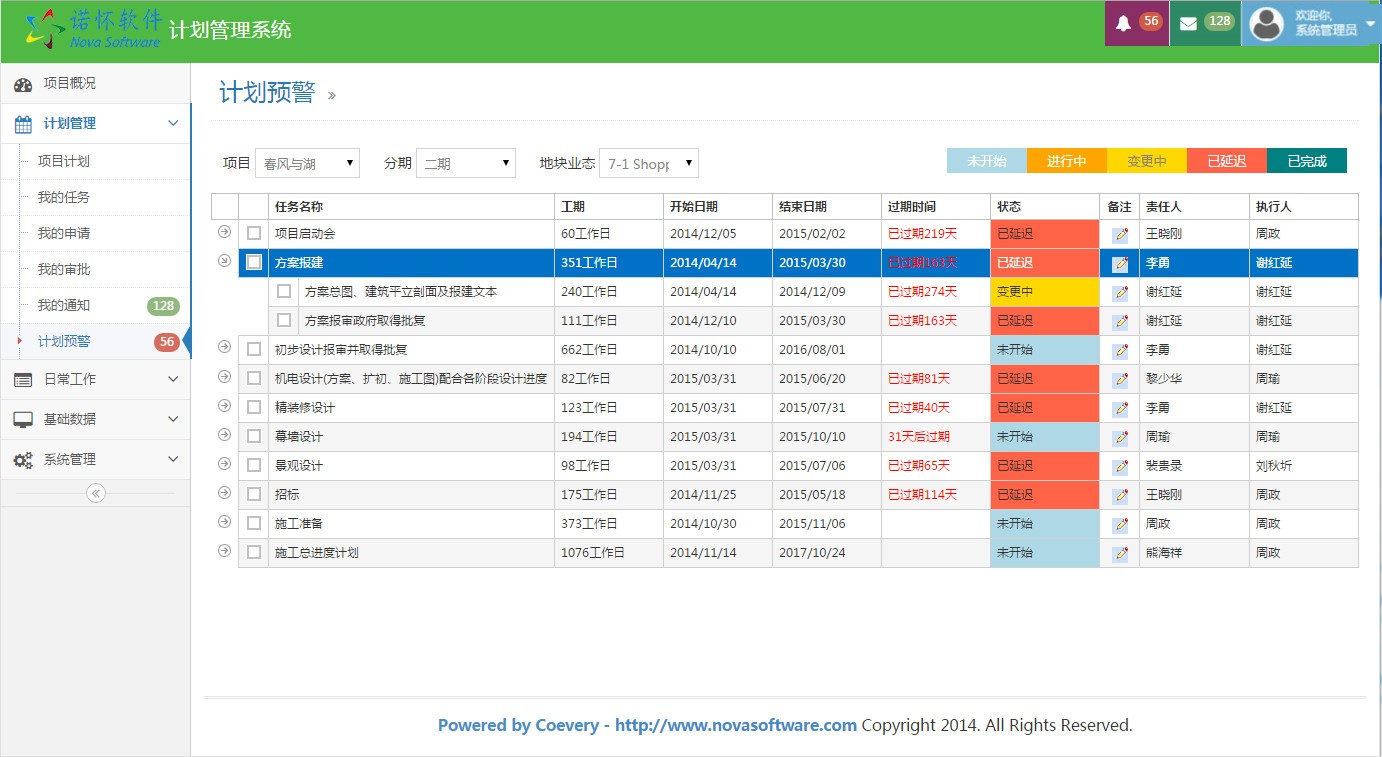Open the 分期 dropdown showing 二期

click(x=465, y=163)
